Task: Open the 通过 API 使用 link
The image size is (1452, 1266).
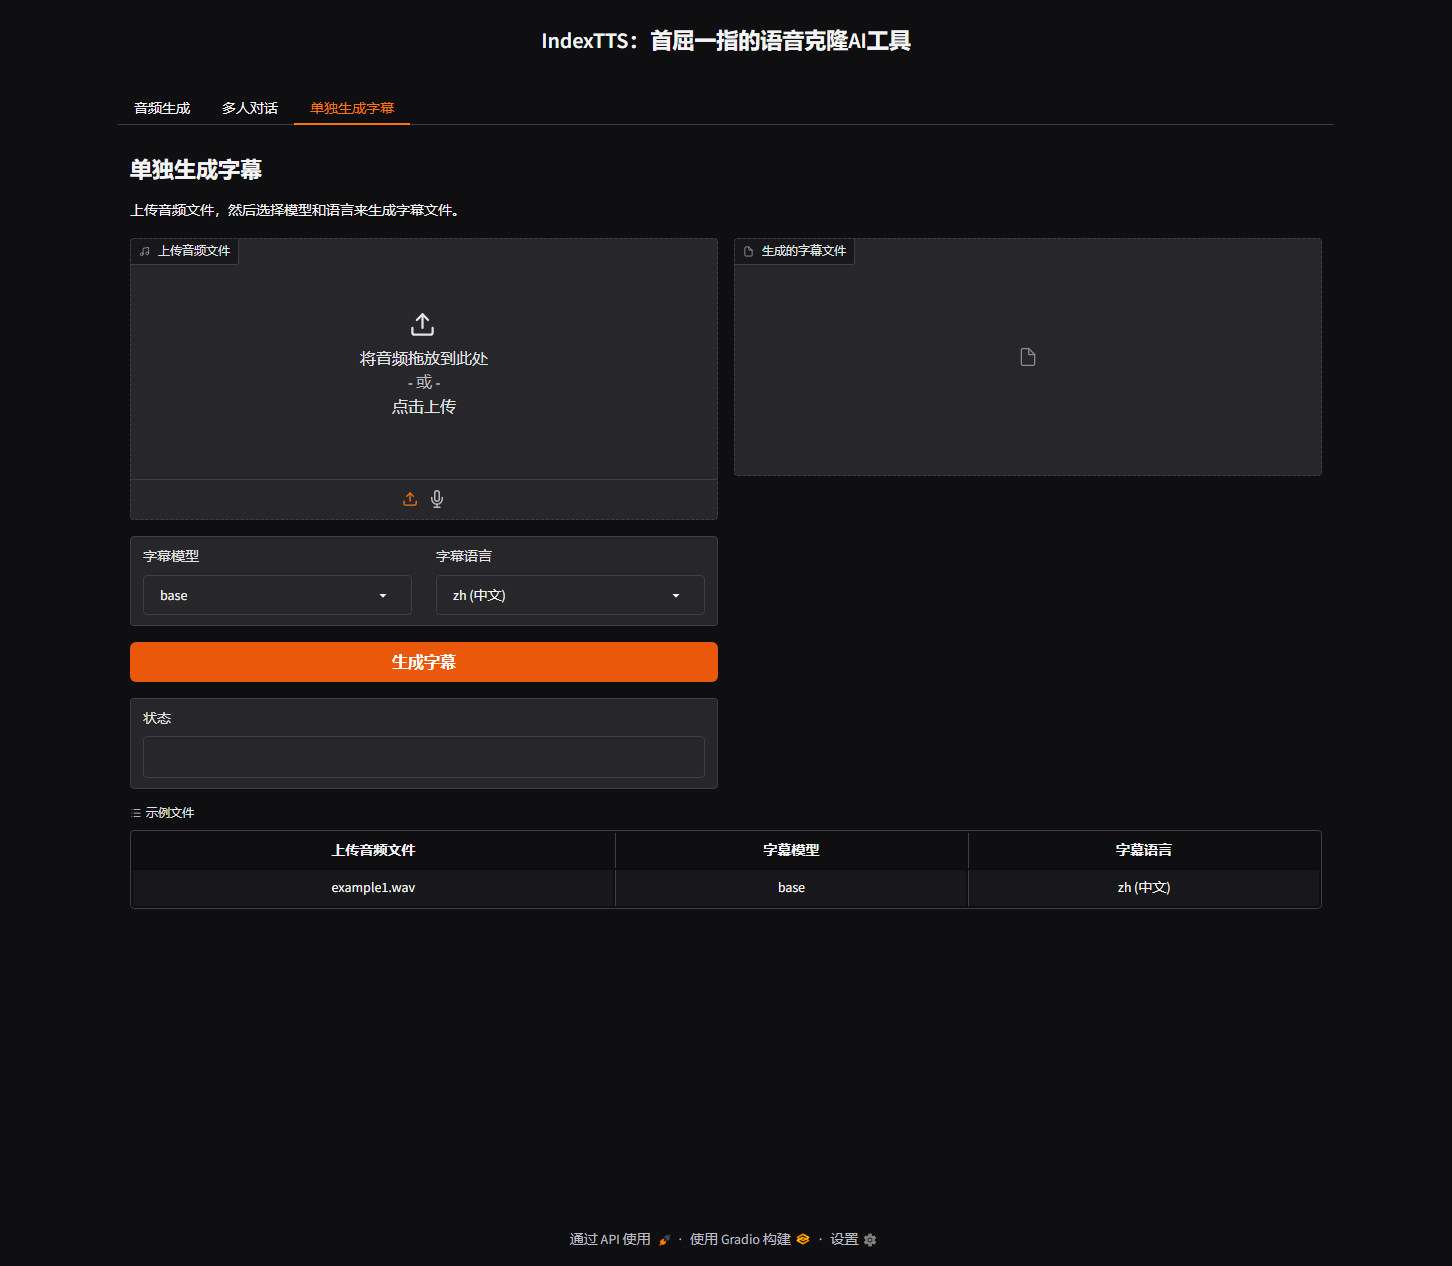Action: [x=620, y=1239]
